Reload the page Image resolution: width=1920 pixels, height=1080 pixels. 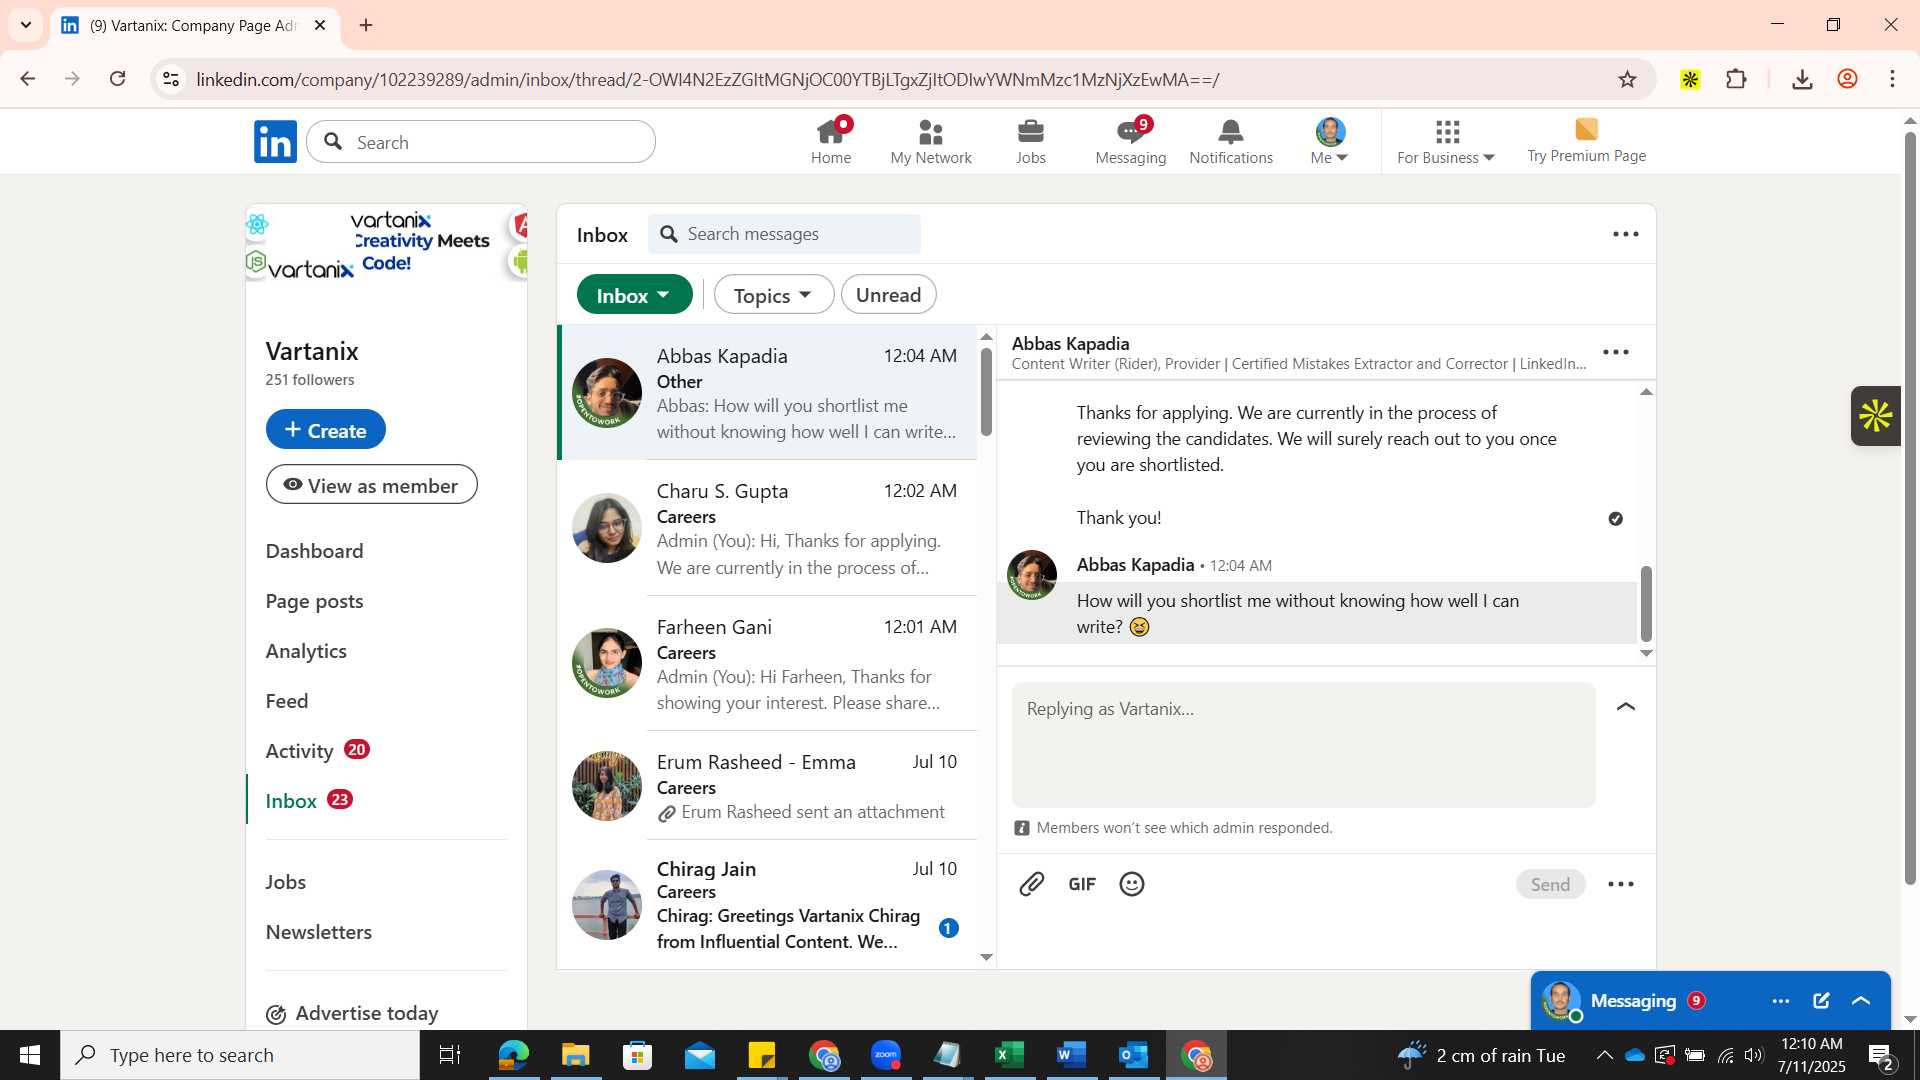(118, 79)
